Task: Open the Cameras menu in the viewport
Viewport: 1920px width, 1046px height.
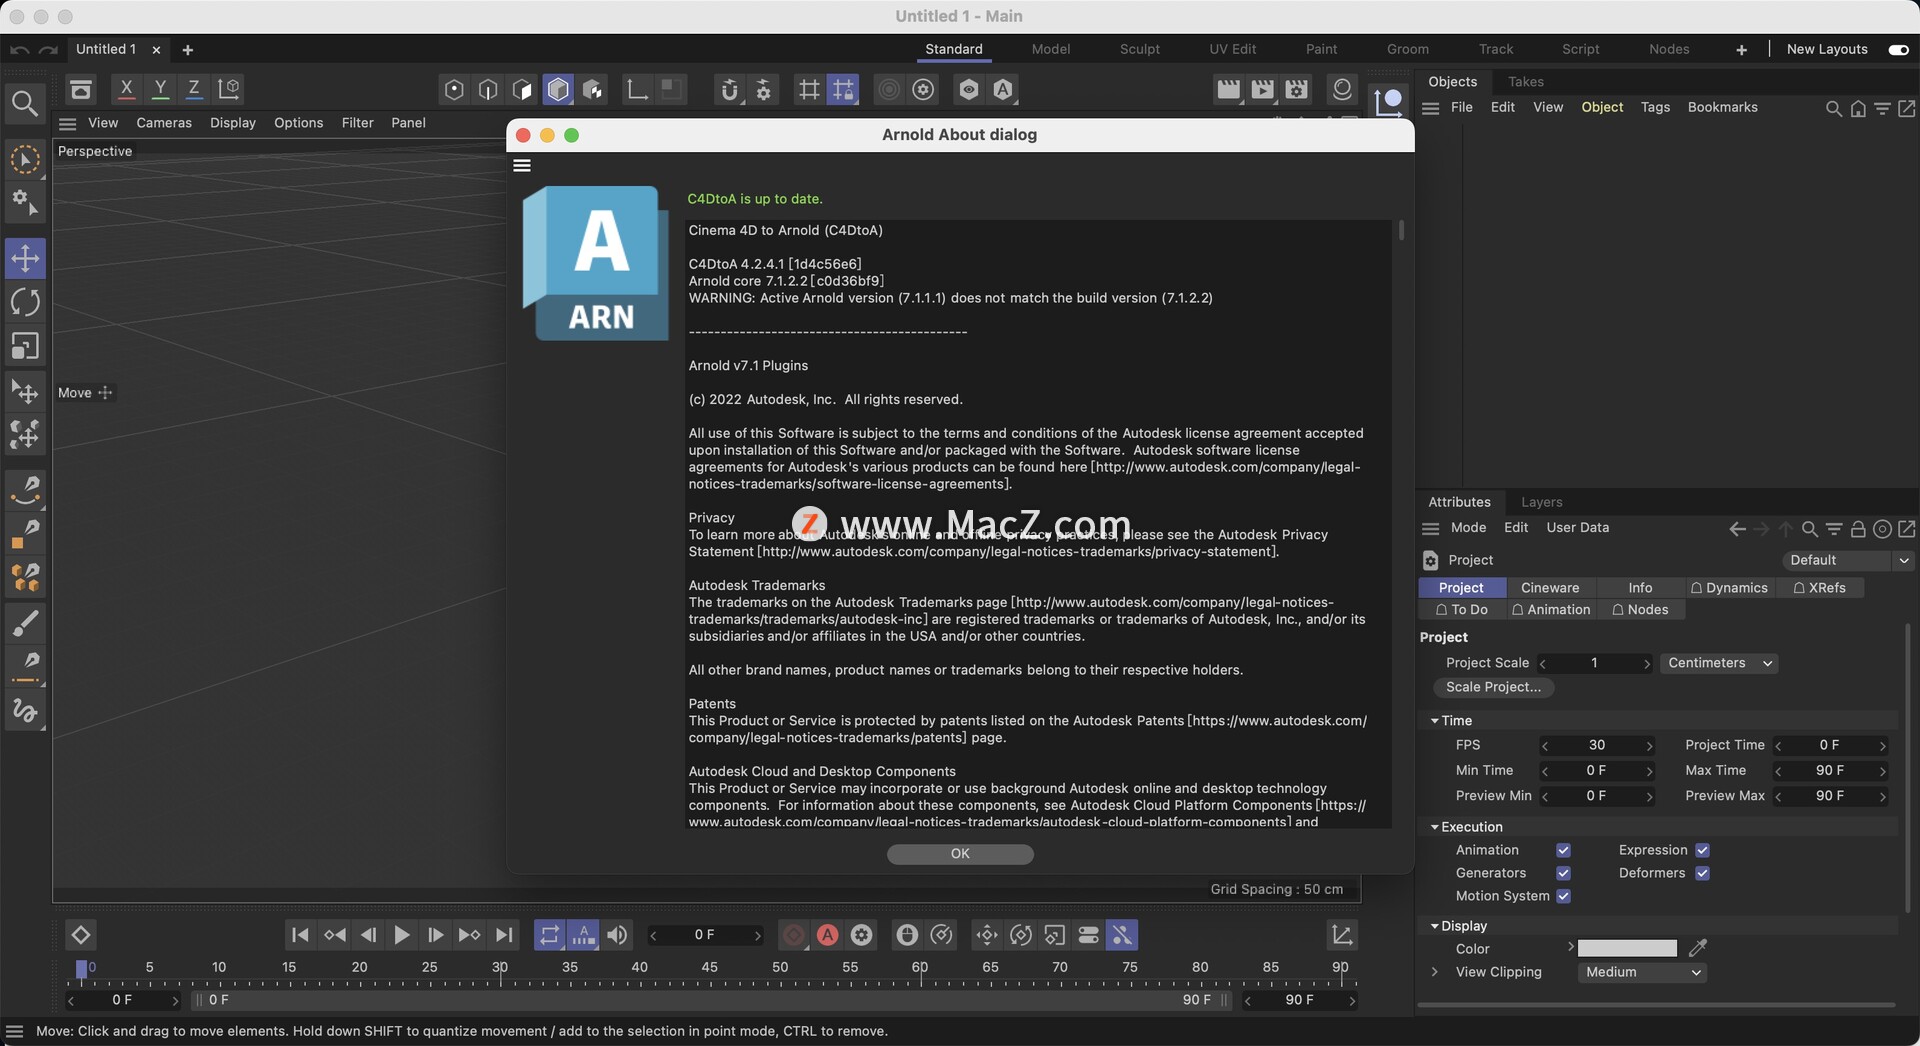Action: point(164,122)
